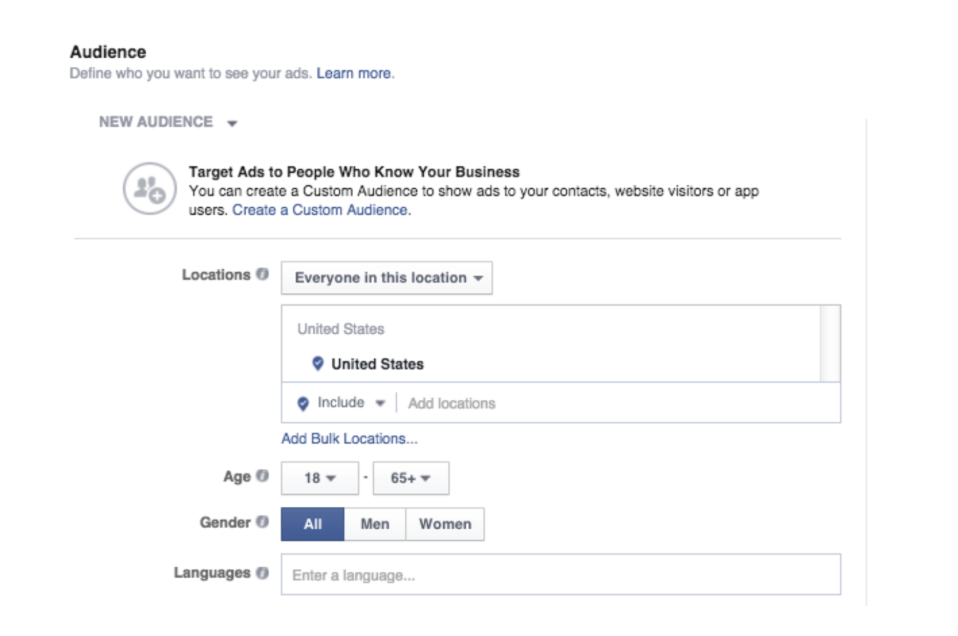Open the maximum age 65+ dropdown
This screenshot has width=958, height=636.
(x=410, y=478)
